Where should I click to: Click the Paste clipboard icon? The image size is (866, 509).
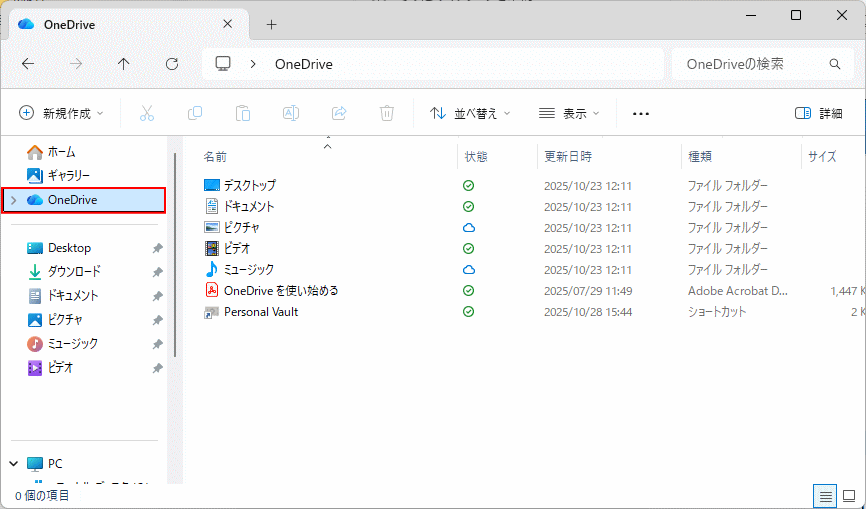tap(242, 113)
